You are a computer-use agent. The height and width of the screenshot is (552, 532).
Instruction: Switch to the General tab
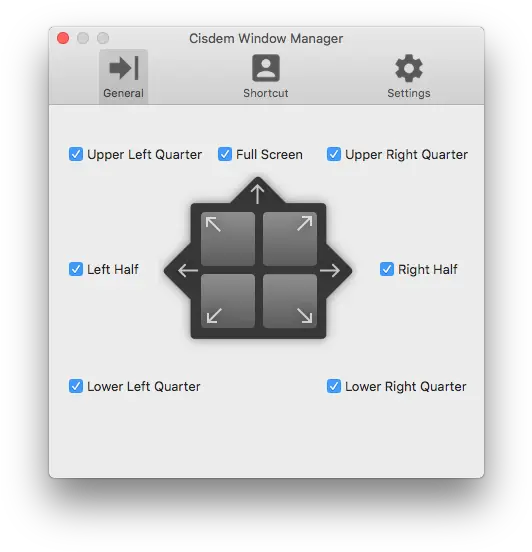click(x=123, y=76)
